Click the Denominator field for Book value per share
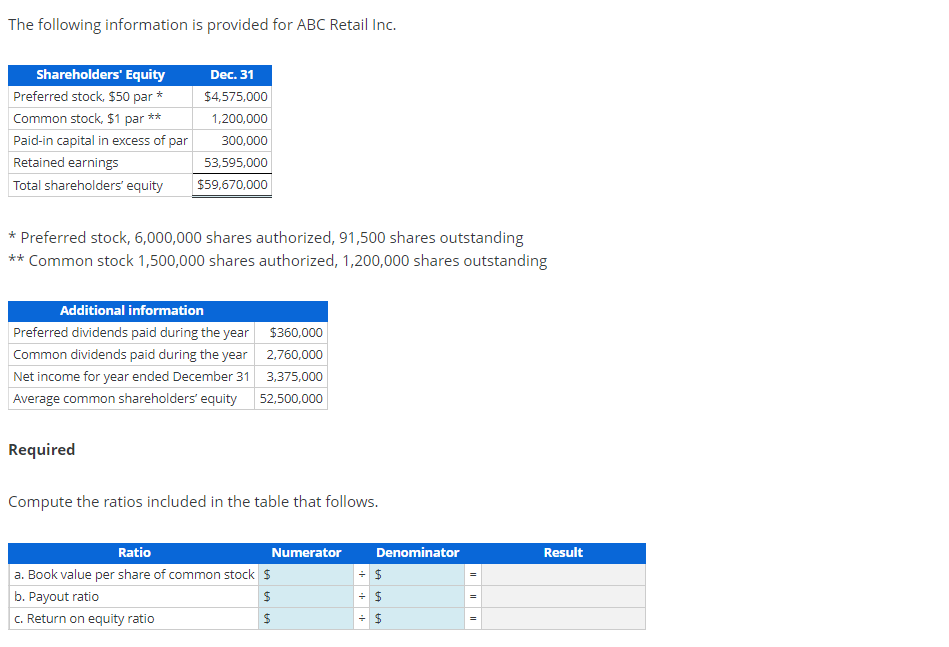The image size is (949, 647). 415,574
